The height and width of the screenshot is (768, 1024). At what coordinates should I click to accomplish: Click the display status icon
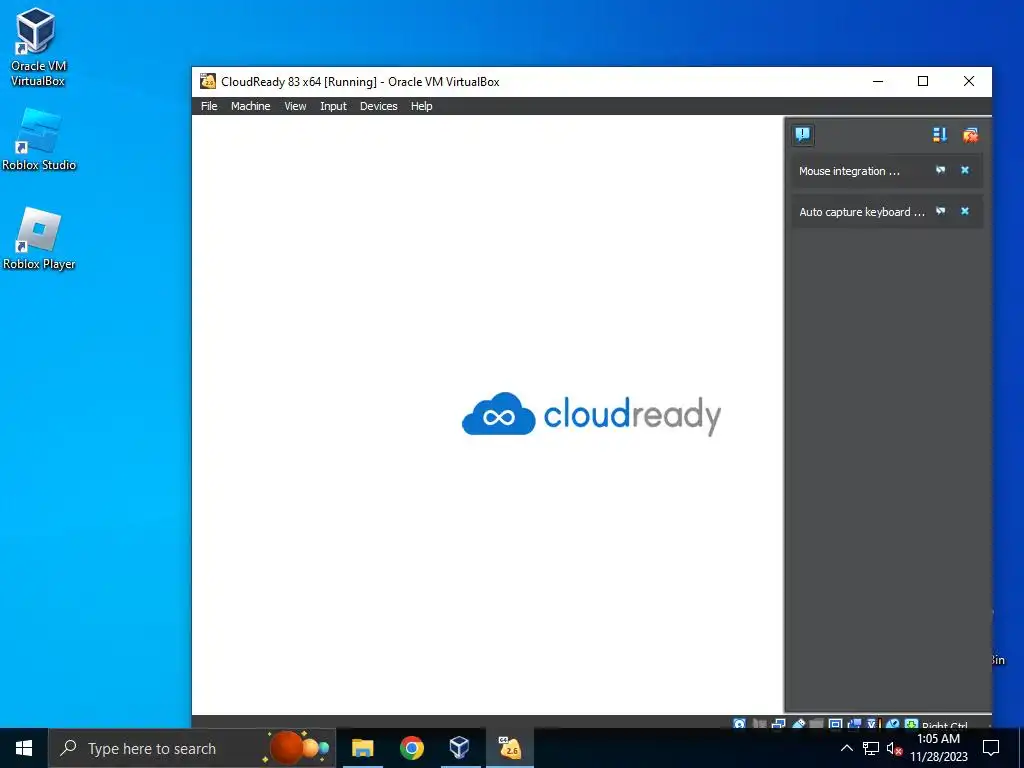point(836,724)
